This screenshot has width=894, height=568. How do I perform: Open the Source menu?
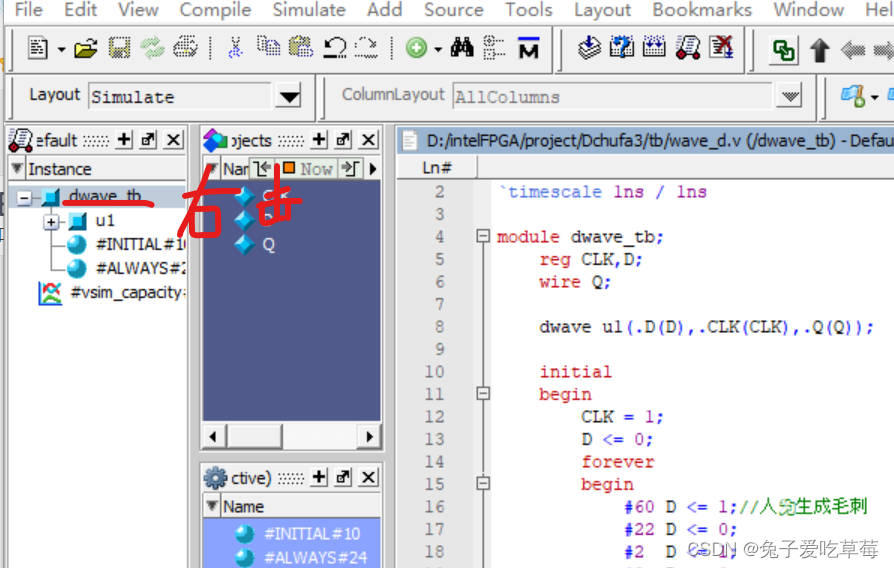point(454,10)
